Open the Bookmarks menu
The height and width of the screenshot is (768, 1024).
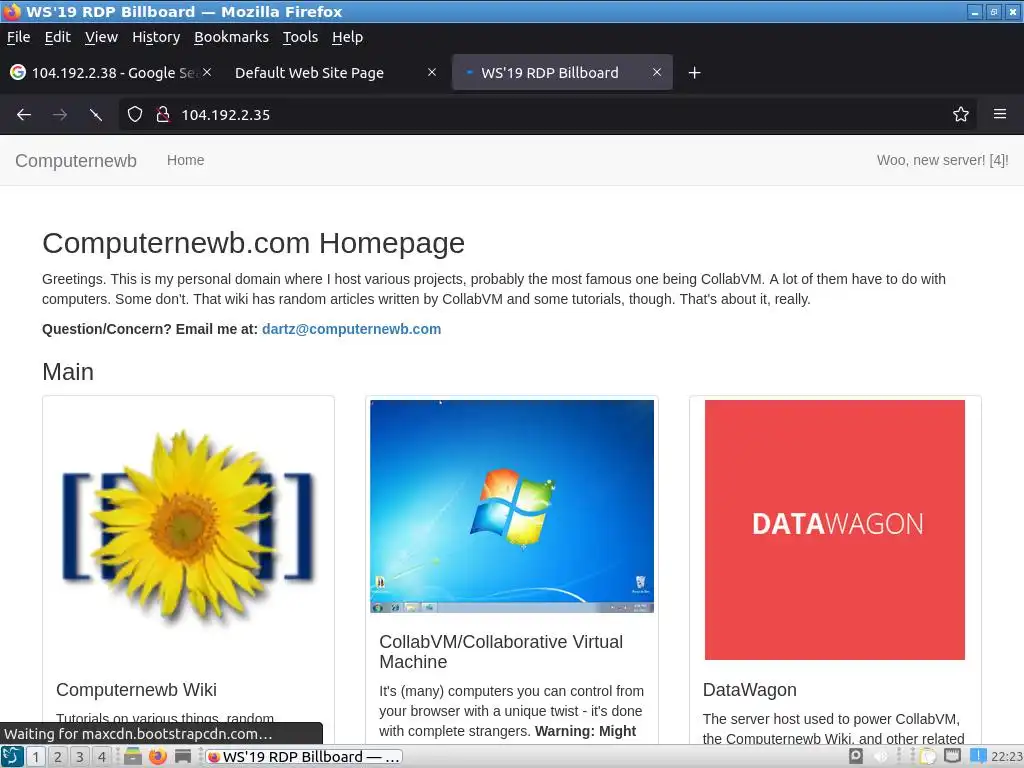point(231,37)
